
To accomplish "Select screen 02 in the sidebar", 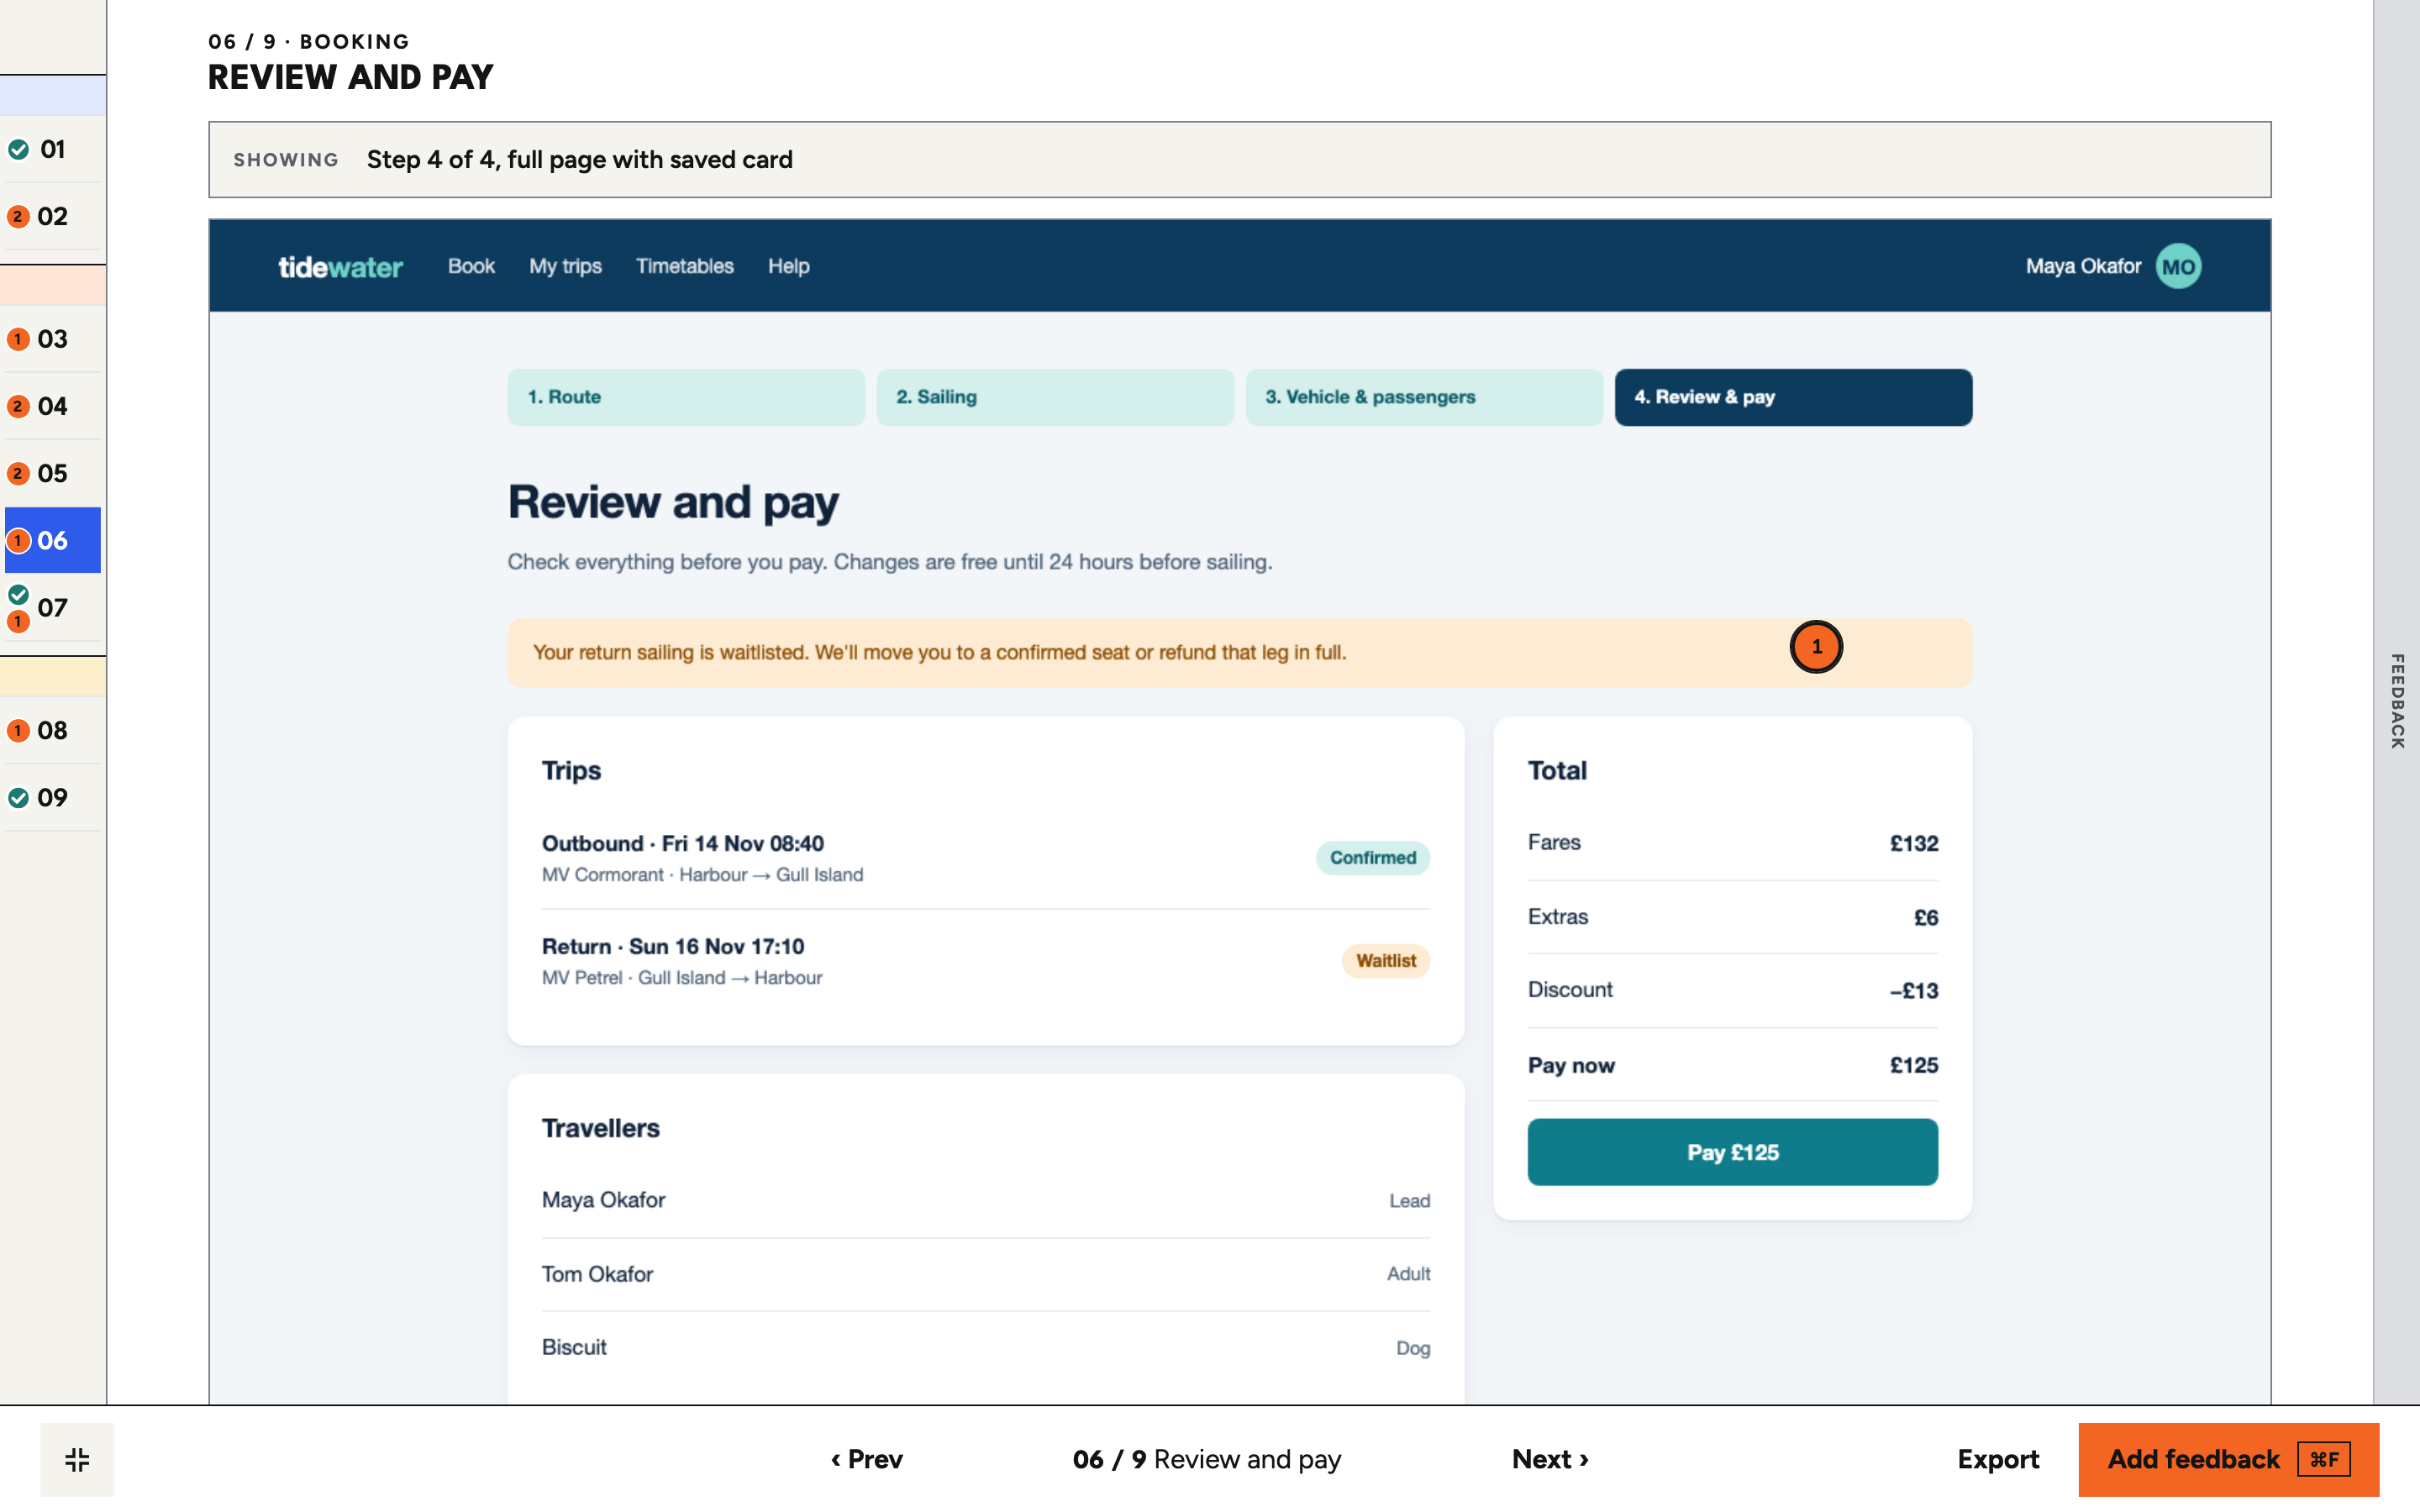I will 52,216.
